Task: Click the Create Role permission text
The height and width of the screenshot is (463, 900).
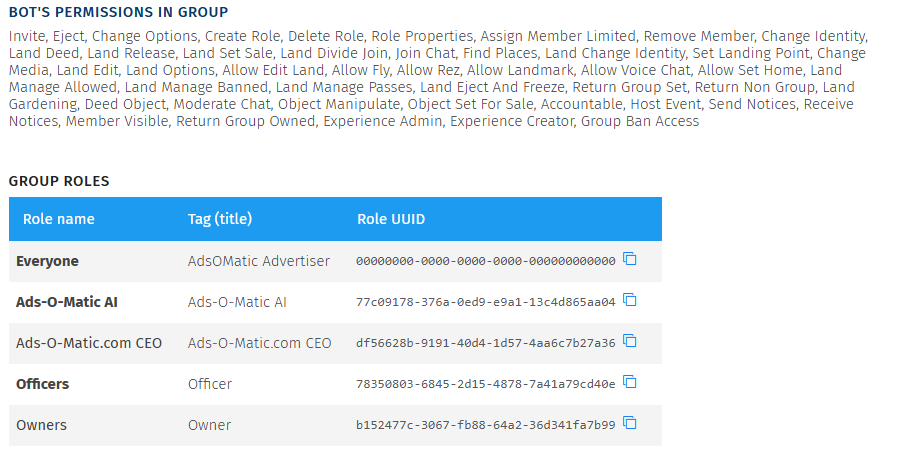Action: (x=243, y=36)
